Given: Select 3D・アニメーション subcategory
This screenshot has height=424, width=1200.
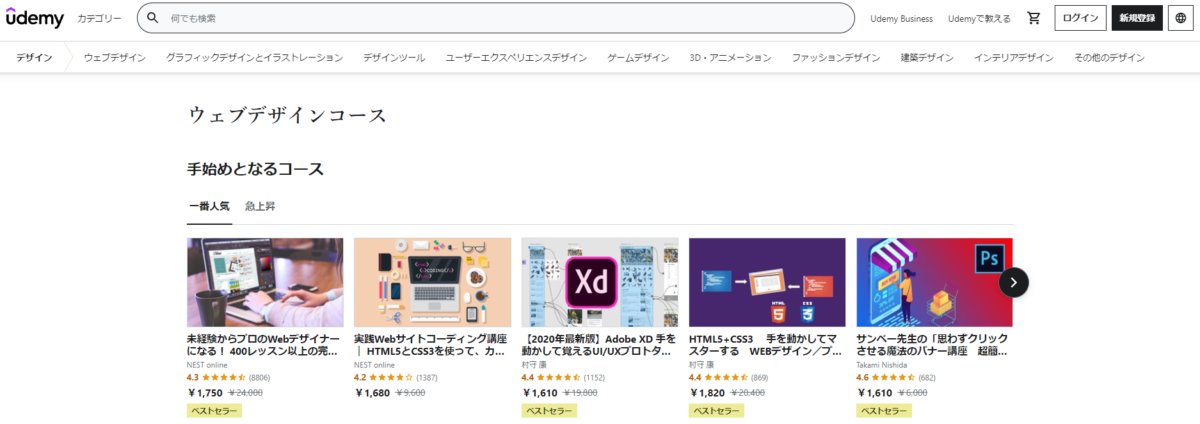Looking at the screenshot, I should (730, 58).
